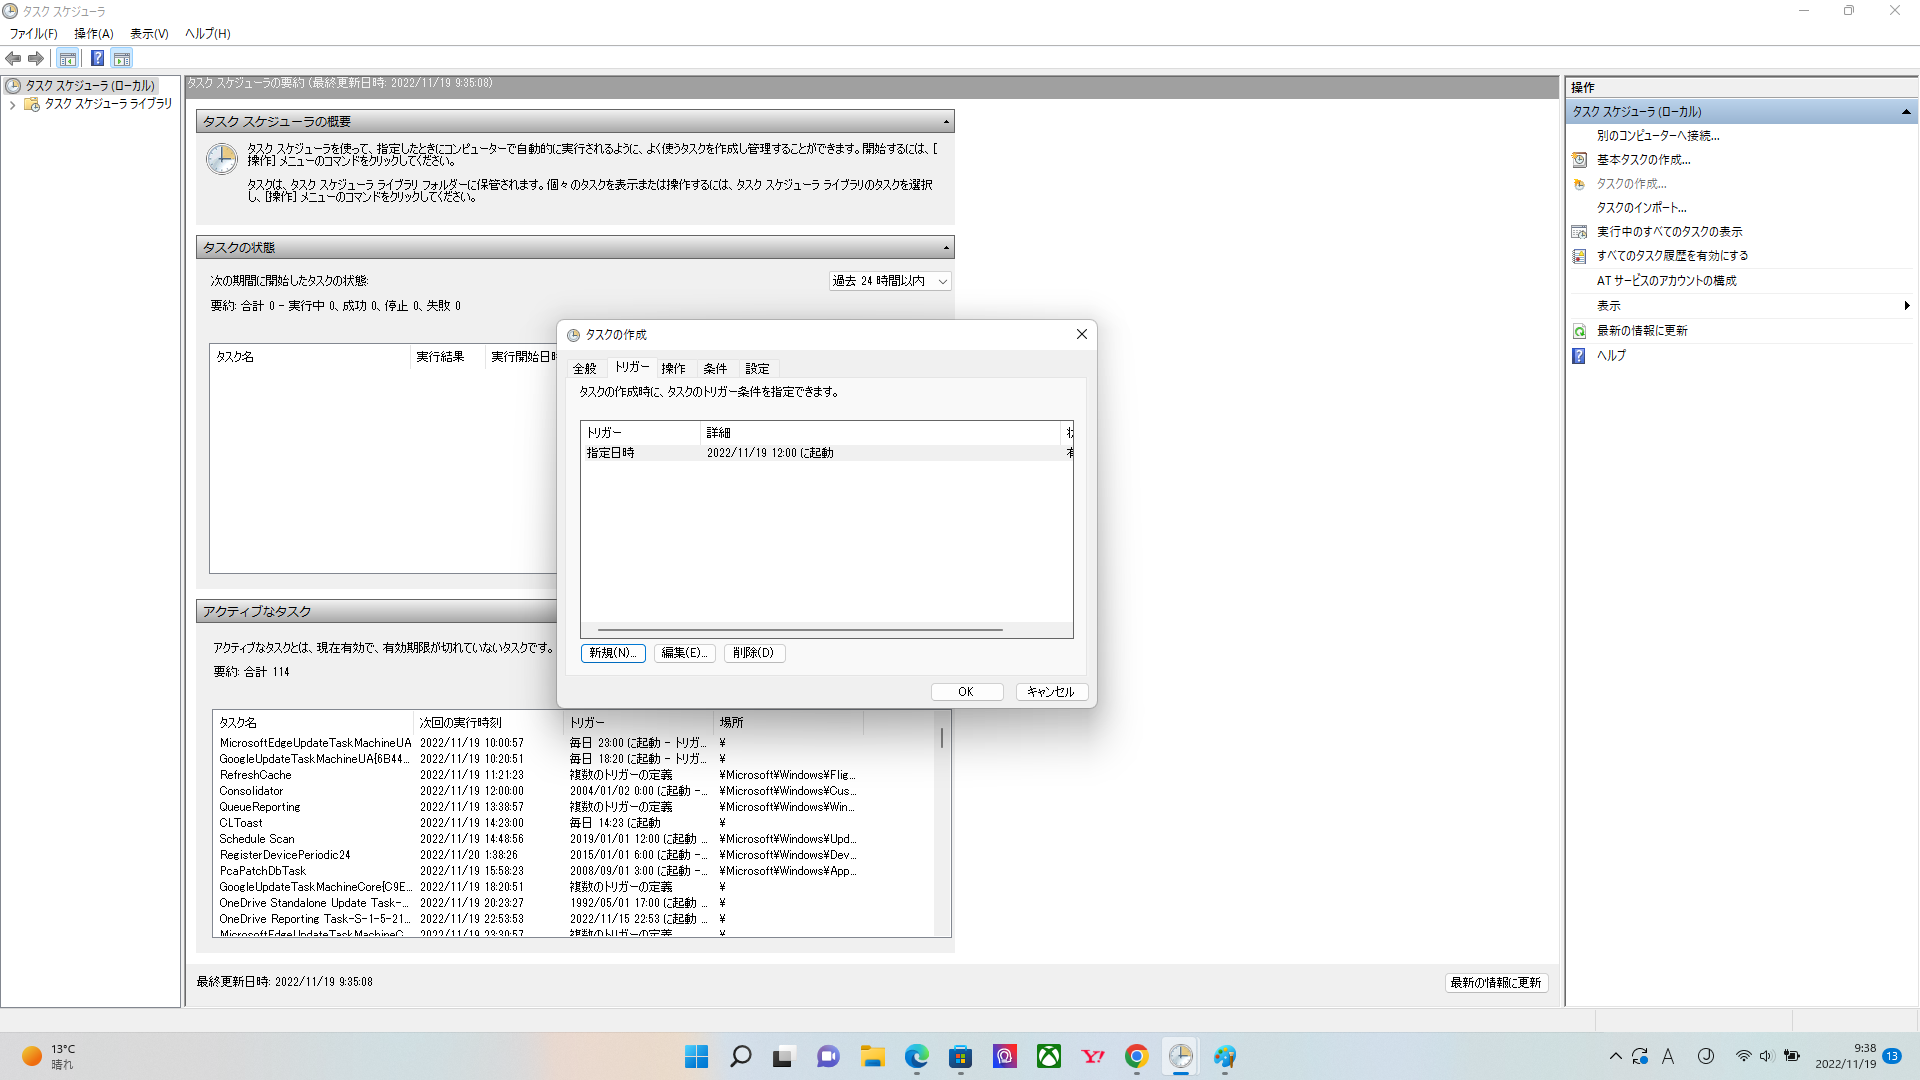Click the blue Help toolbar icon
Screen dimensions: 1920x1080
pyautogui.click(x=97, y=58)
